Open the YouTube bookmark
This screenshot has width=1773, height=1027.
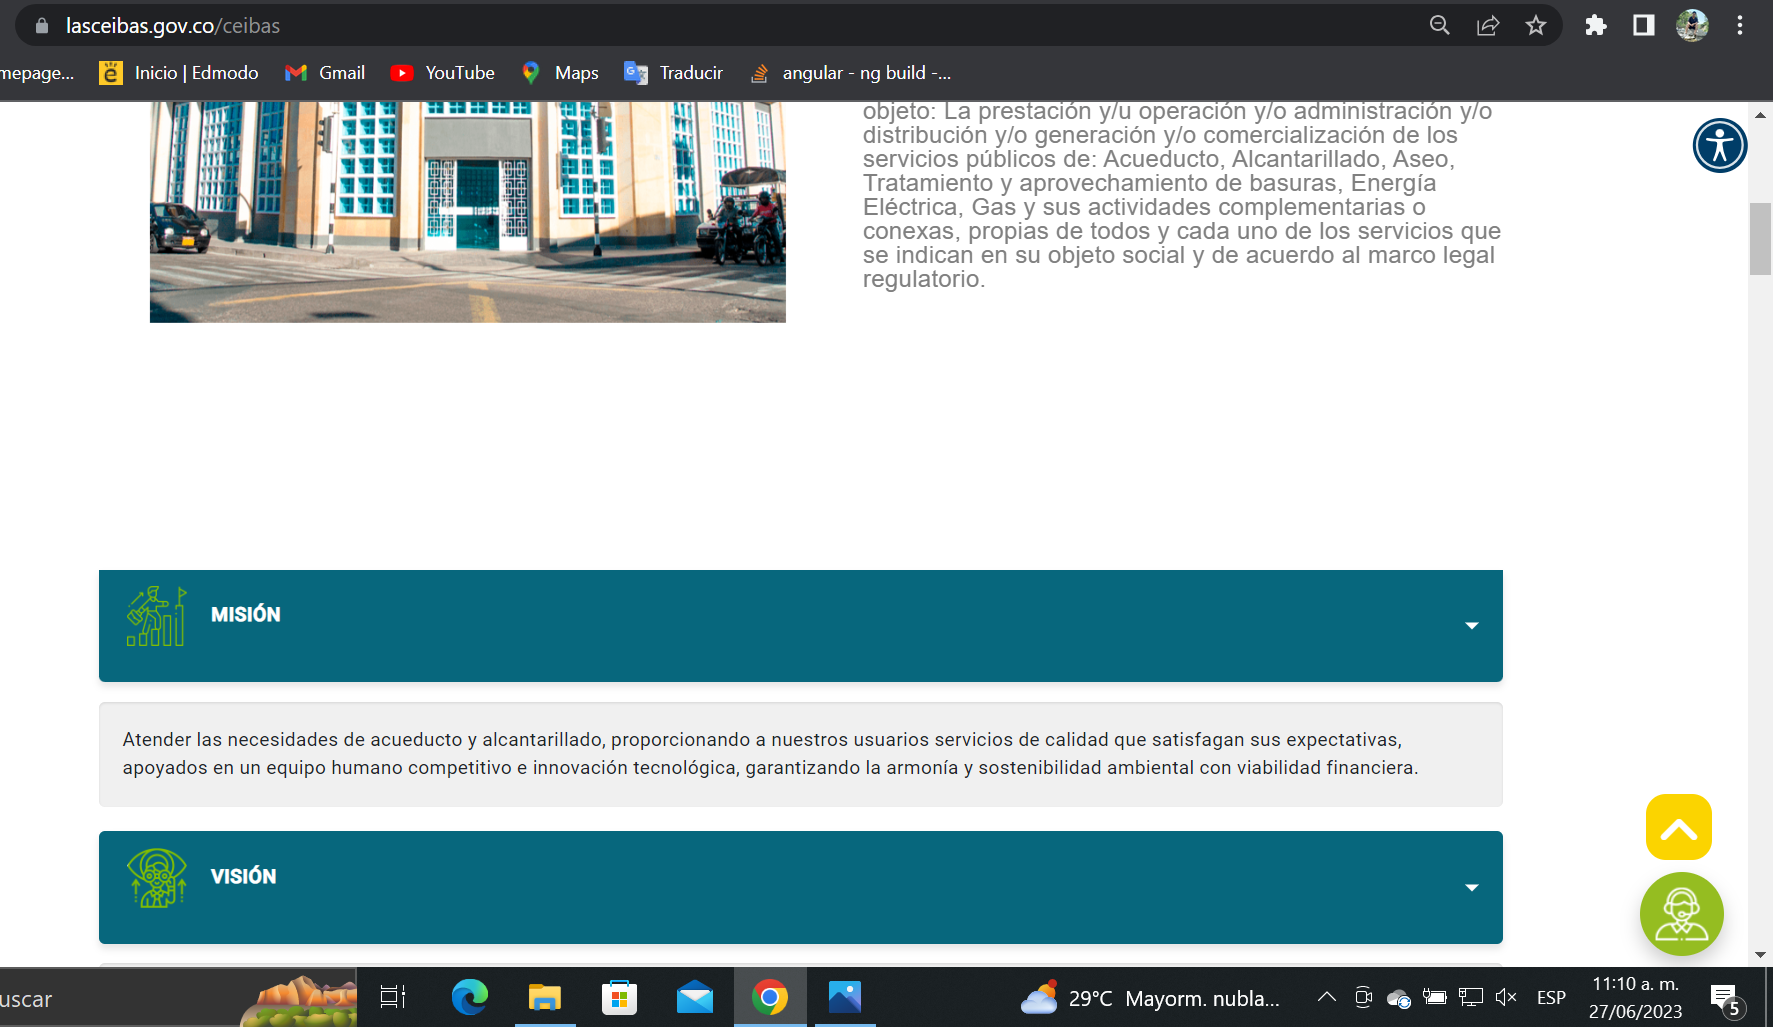tap(443, 73)
